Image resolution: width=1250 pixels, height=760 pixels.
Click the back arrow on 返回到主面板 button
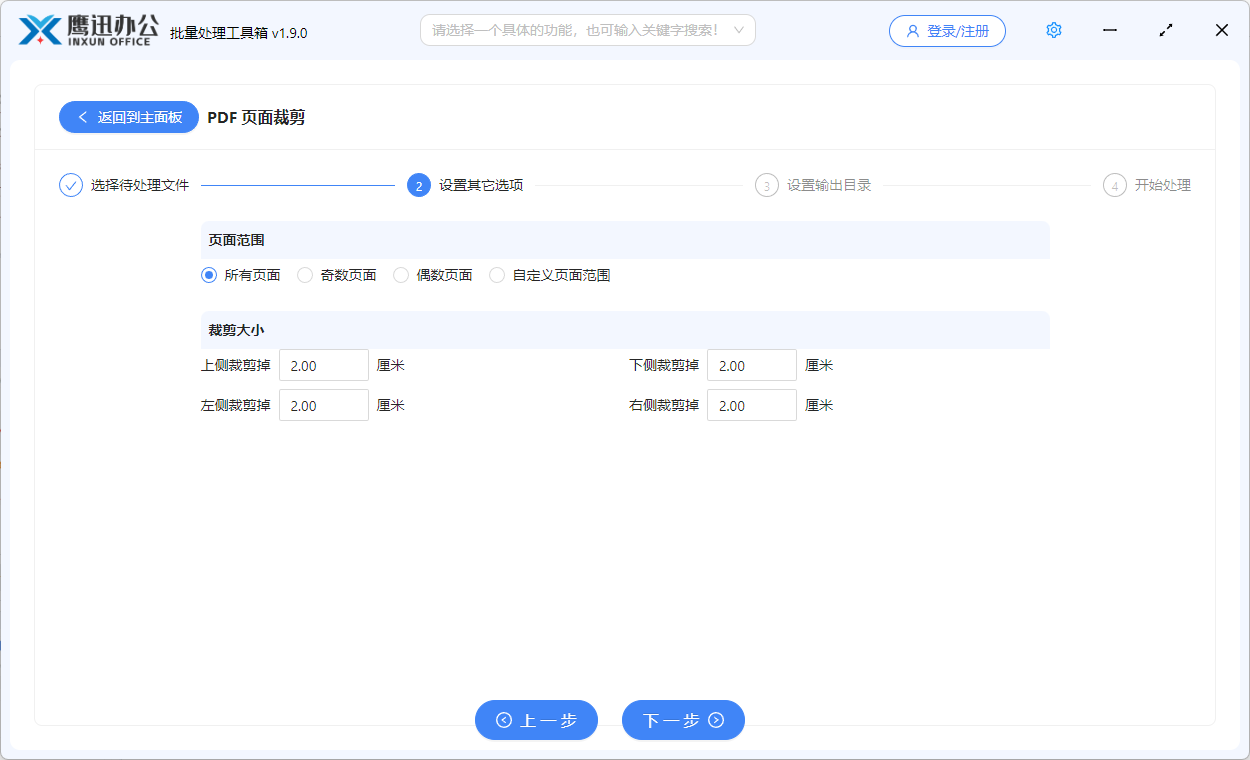(82, 117)
